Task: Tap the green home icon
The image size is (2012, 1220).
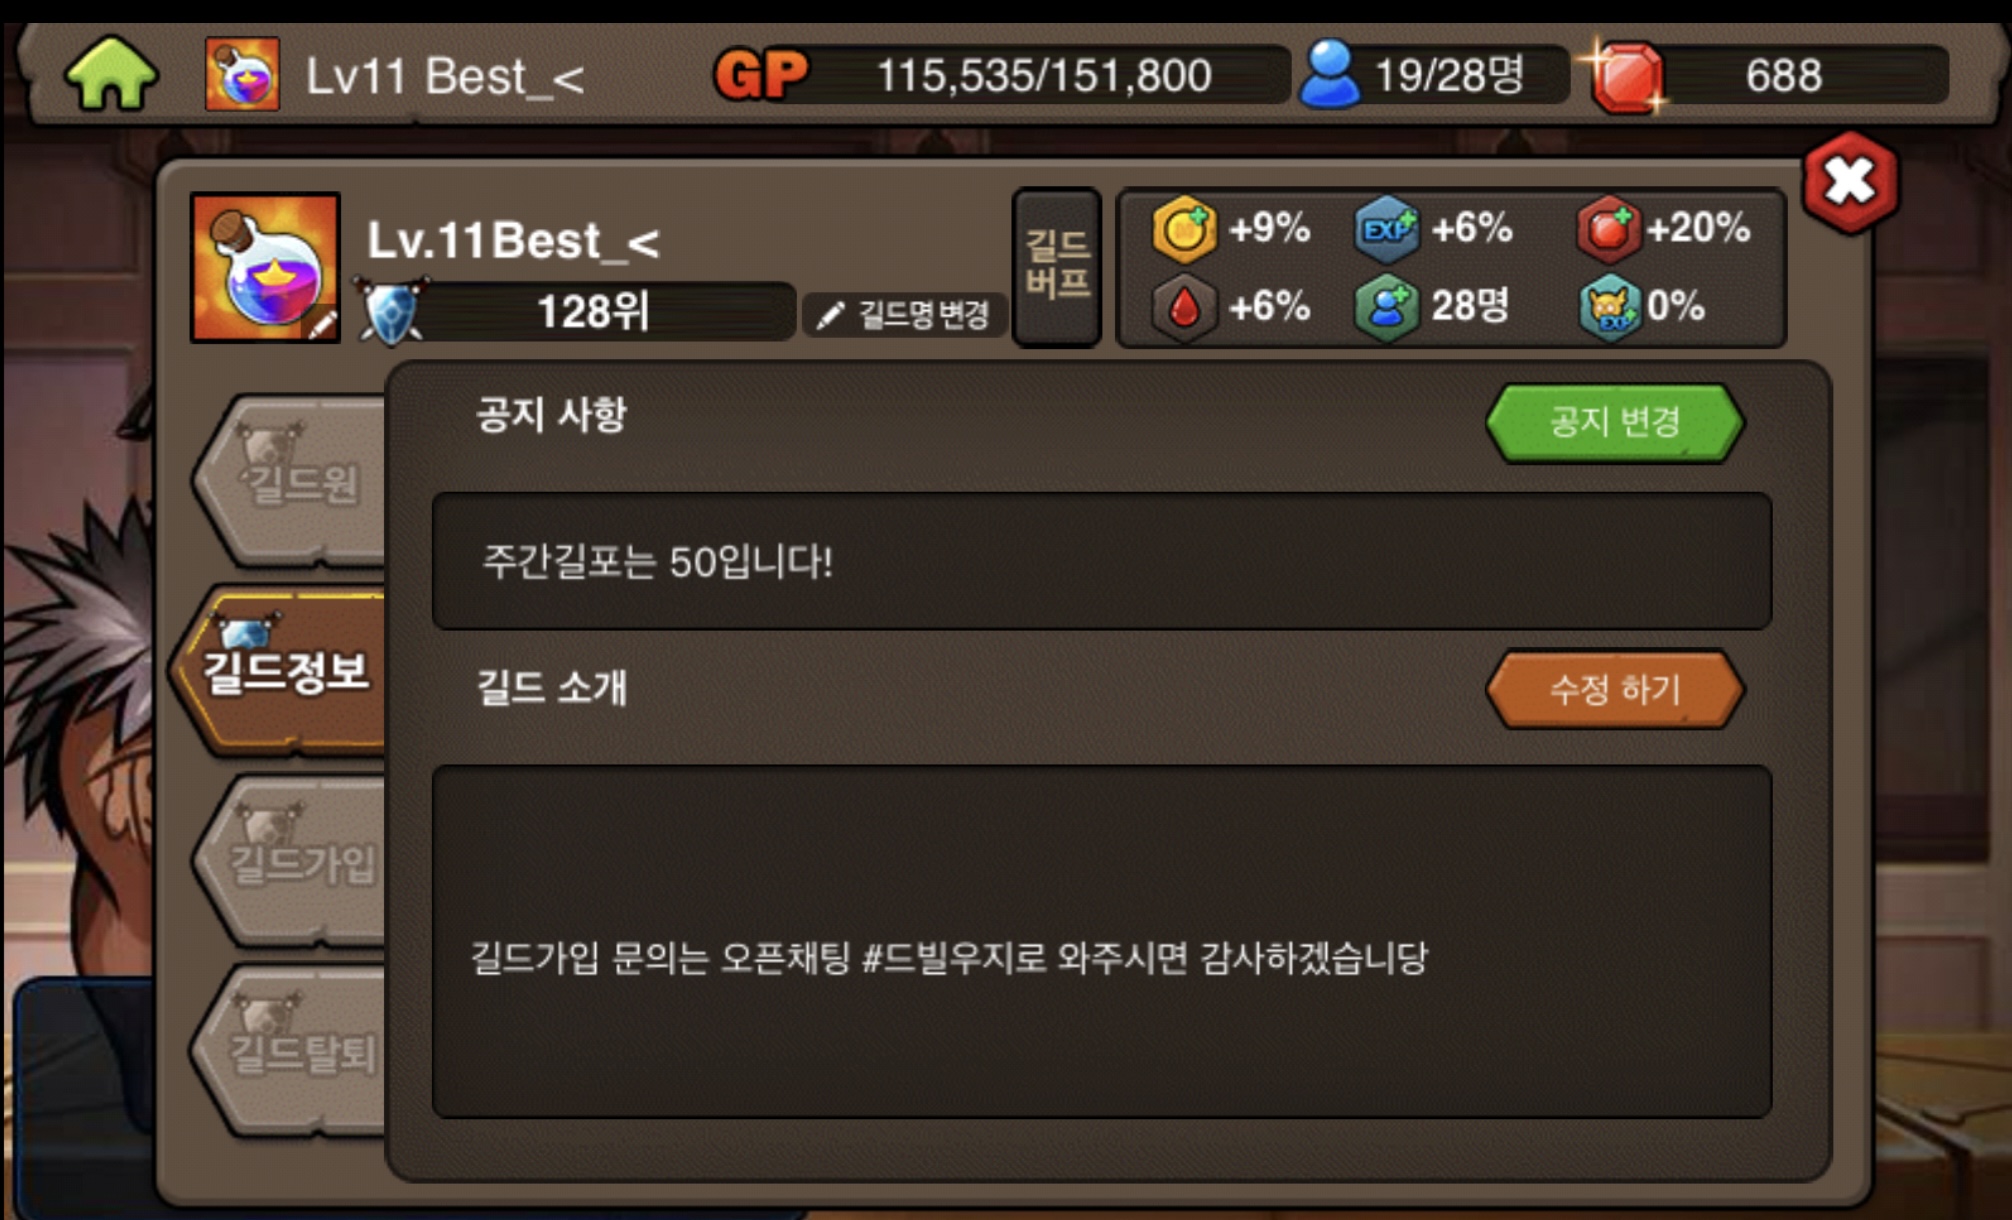Action: coord(111,73)
